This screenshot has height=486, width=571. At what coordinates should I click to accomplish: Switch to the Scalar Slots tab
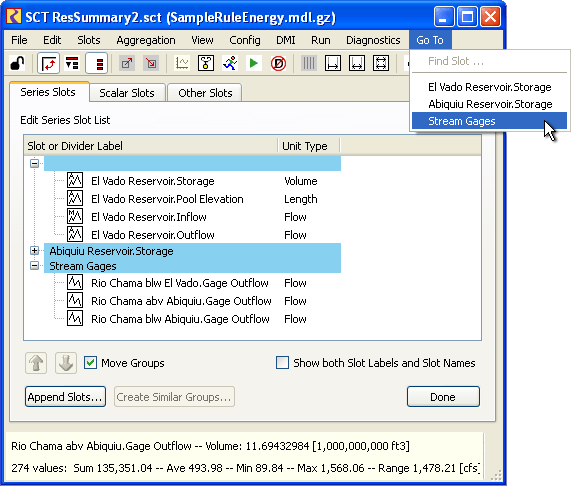click(x=127, y=93)
